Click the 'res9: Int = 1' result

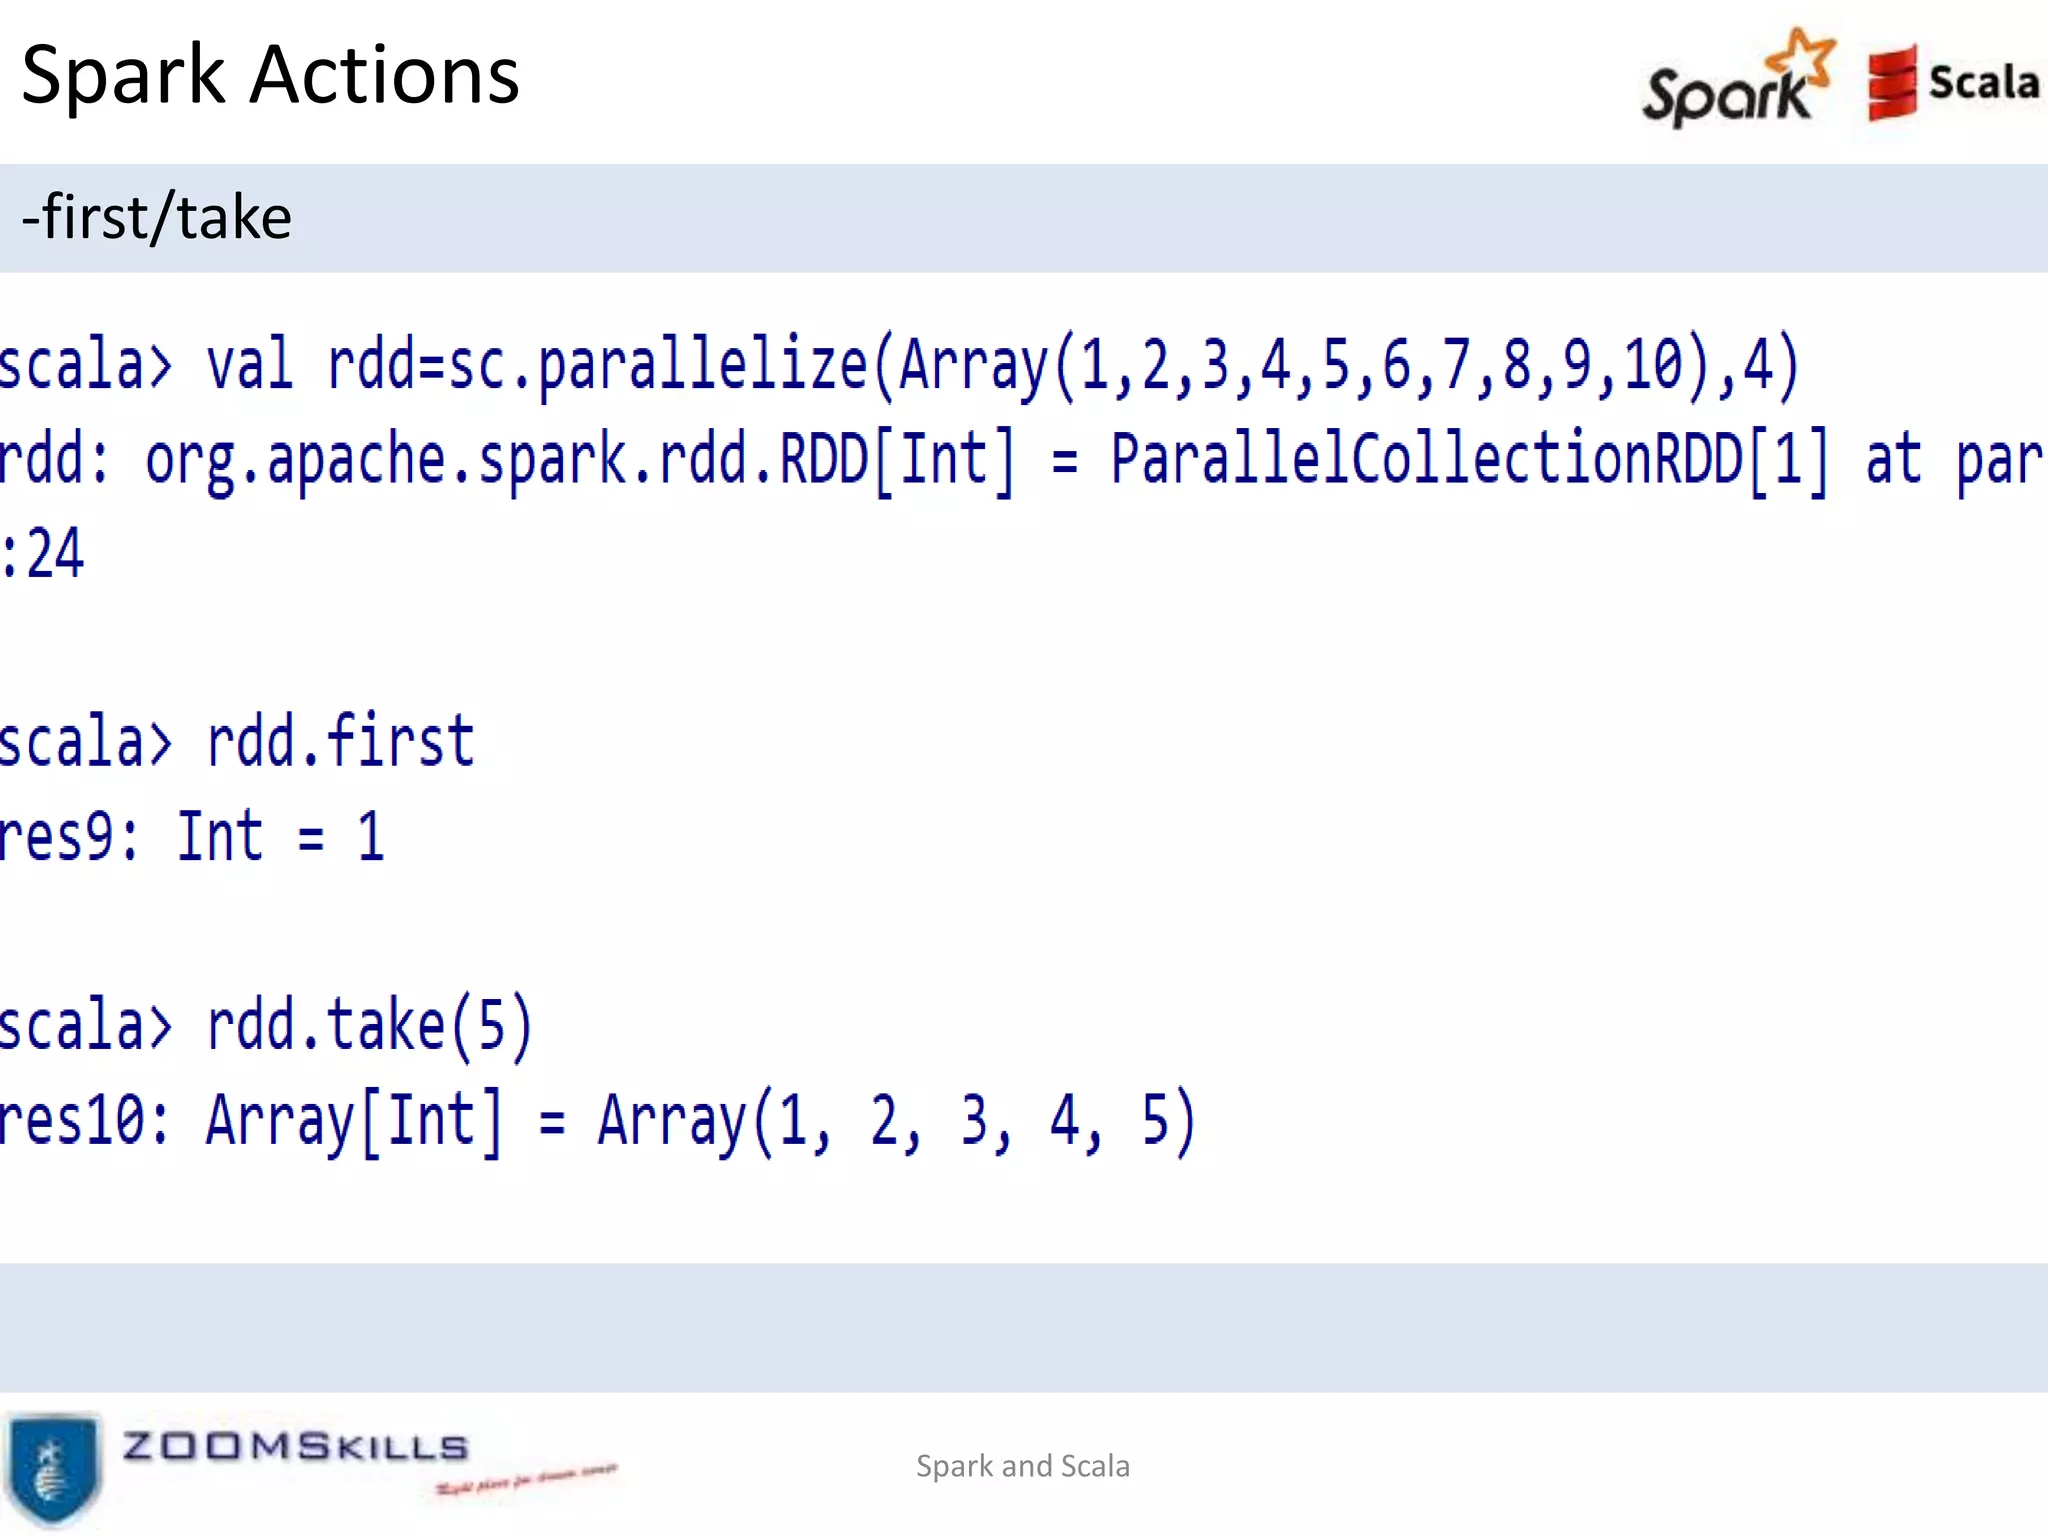[x=192, y=837]
